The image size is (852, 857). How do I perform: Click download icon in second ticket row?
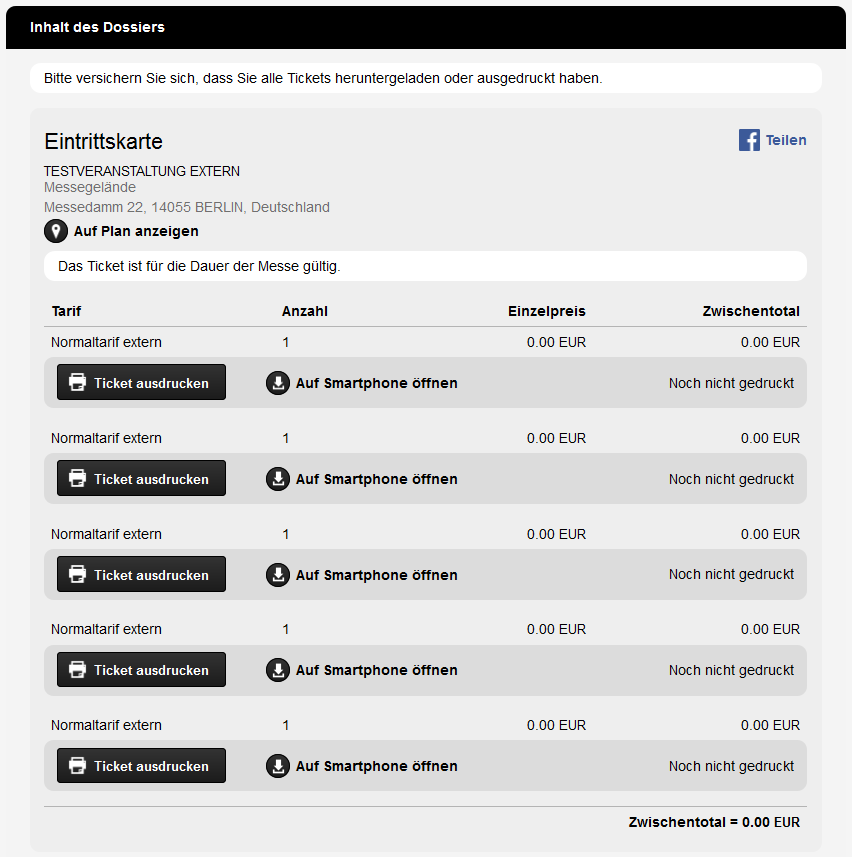278,479
